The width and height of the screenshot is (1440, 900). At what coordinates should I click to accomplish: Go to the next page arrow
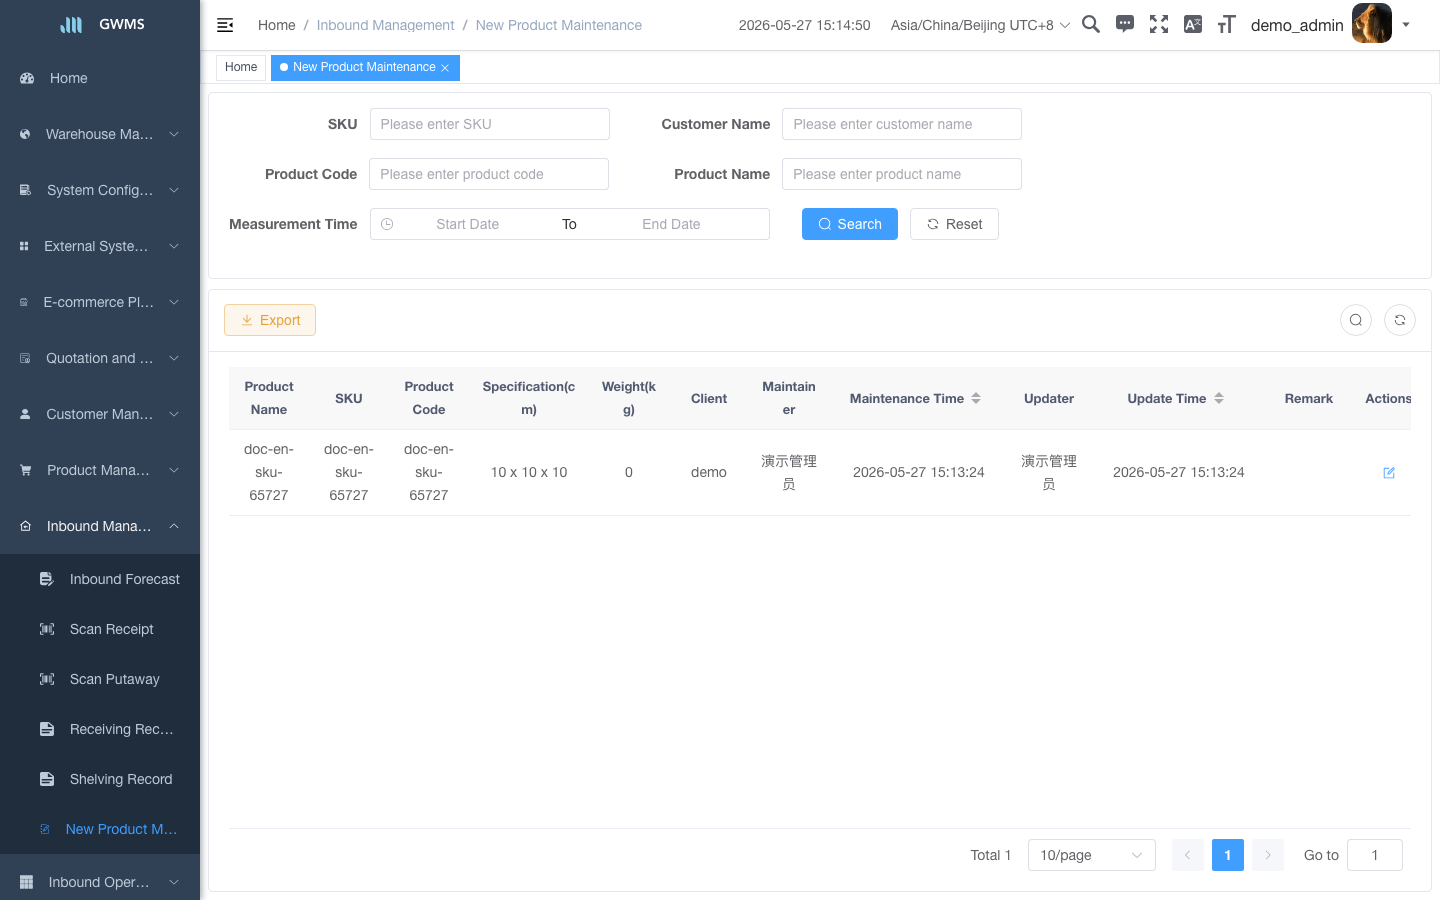(1268, 855)
